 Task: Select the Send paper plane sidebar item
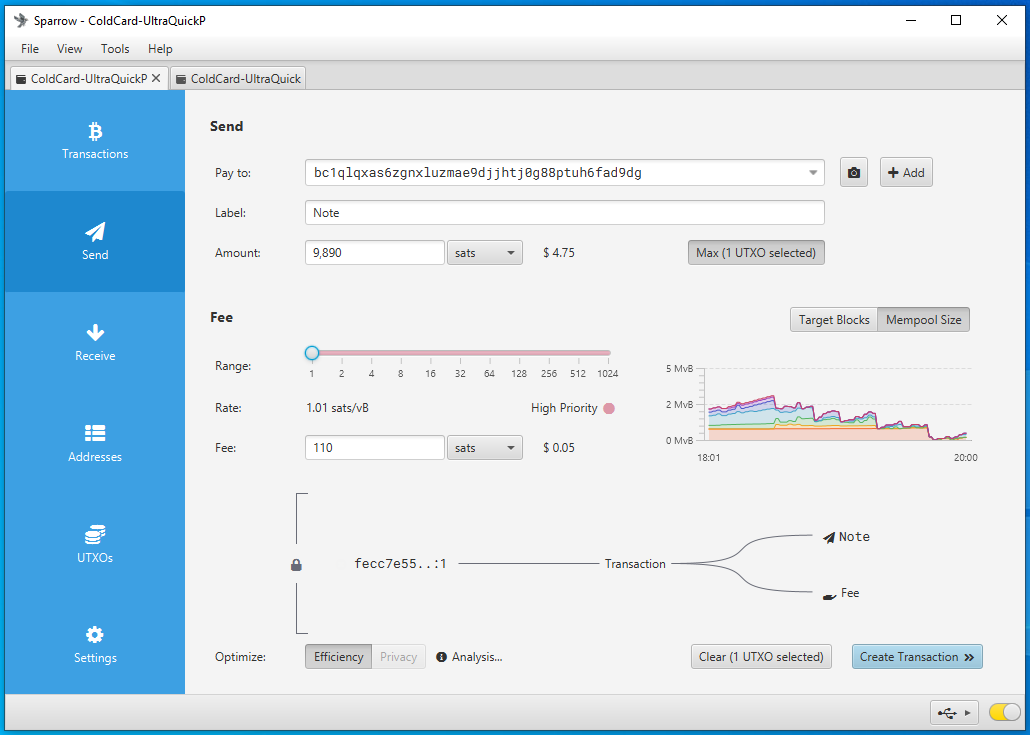tap(95, 242)
